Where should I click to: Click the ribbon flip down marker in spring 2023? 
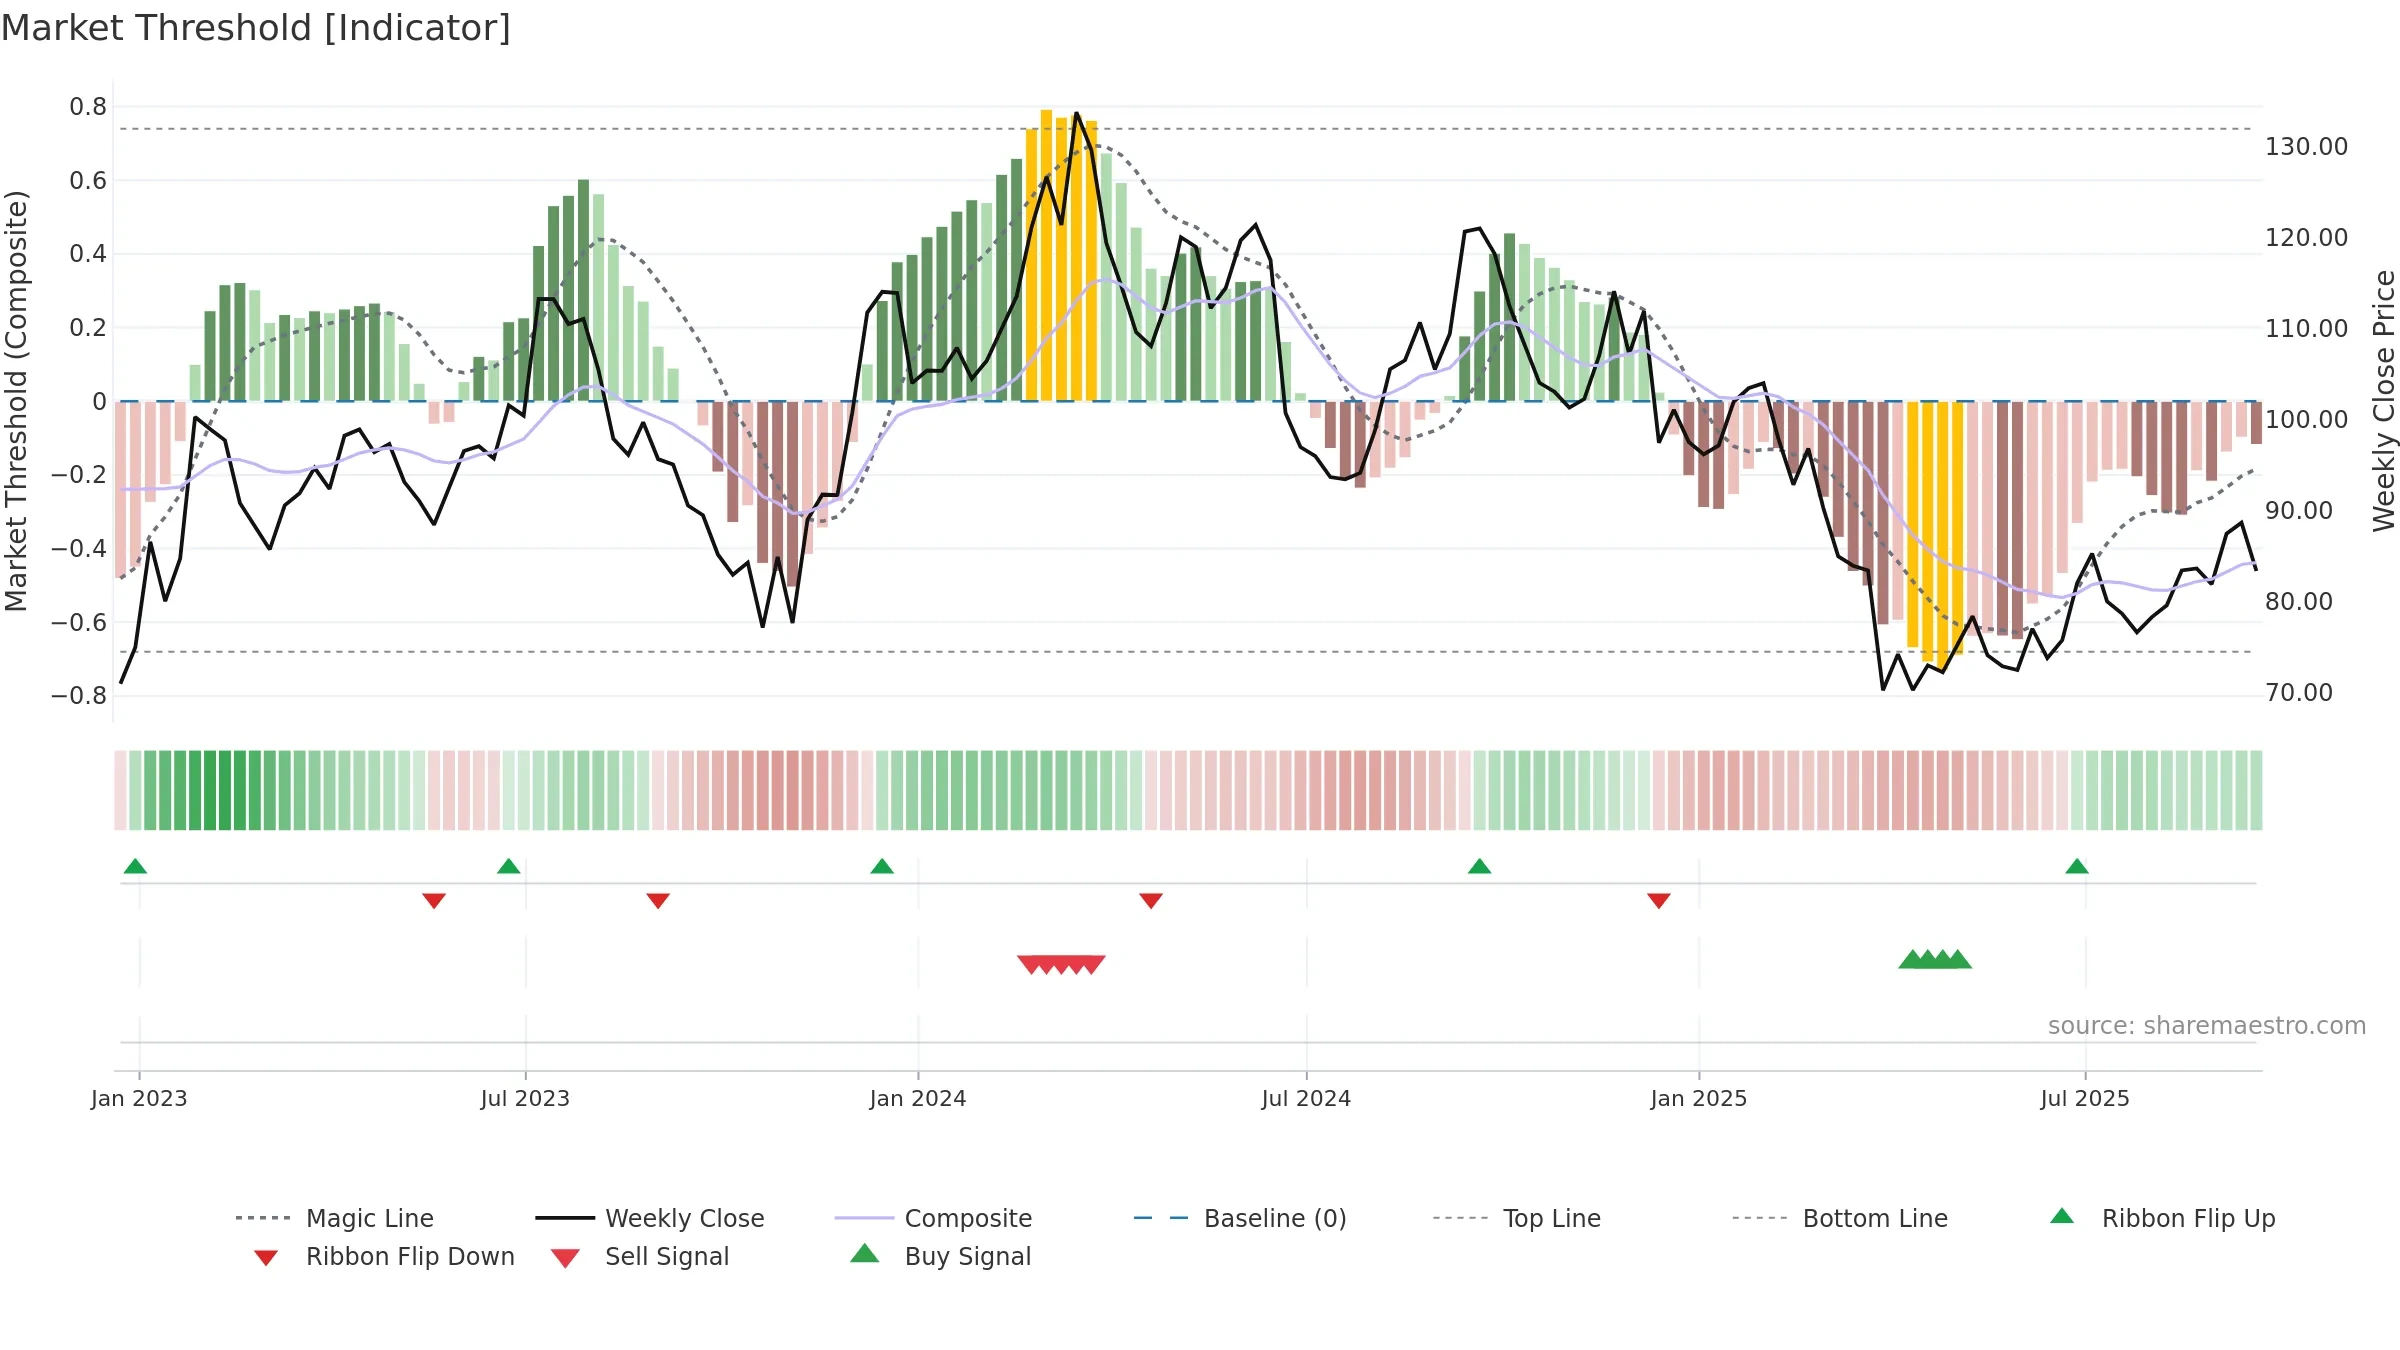pos(434,901)
